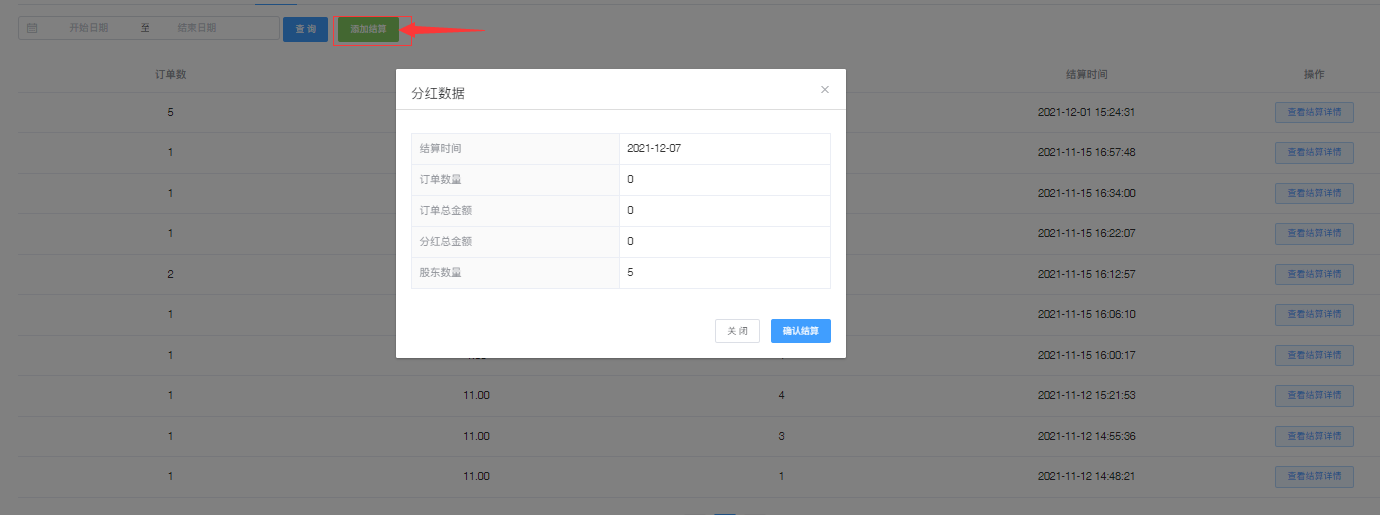Screen dimensions: 1380x515
Task: View settlement details for 2021-11-15 16:06:10
Action: pos(1314,314)
